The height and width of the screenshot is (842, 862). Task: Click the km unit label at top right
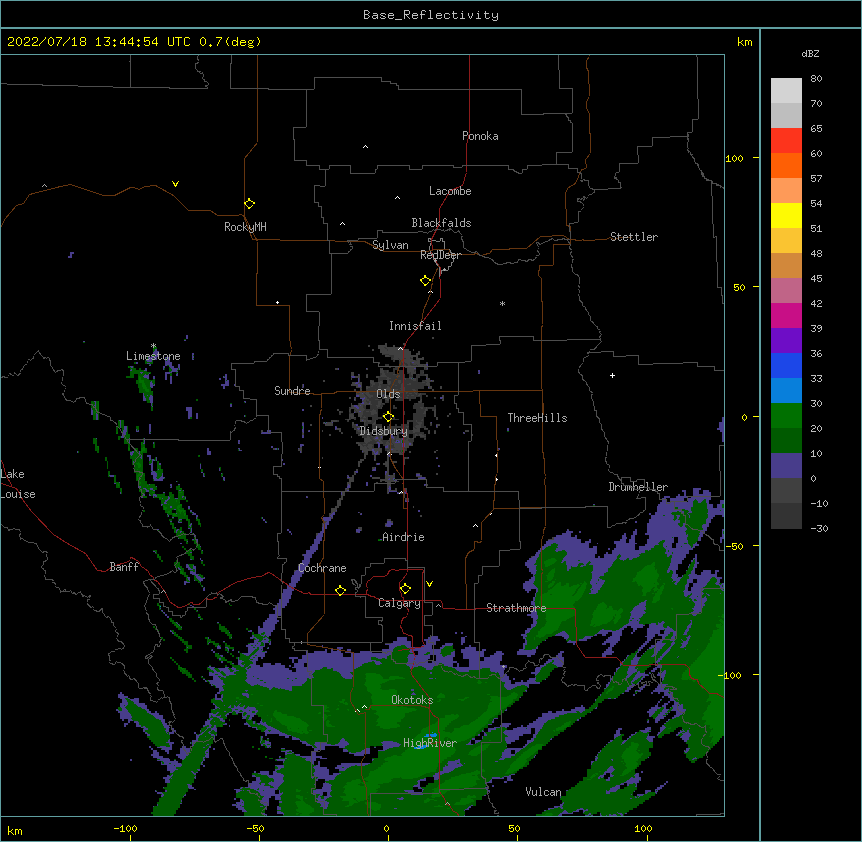745,42
